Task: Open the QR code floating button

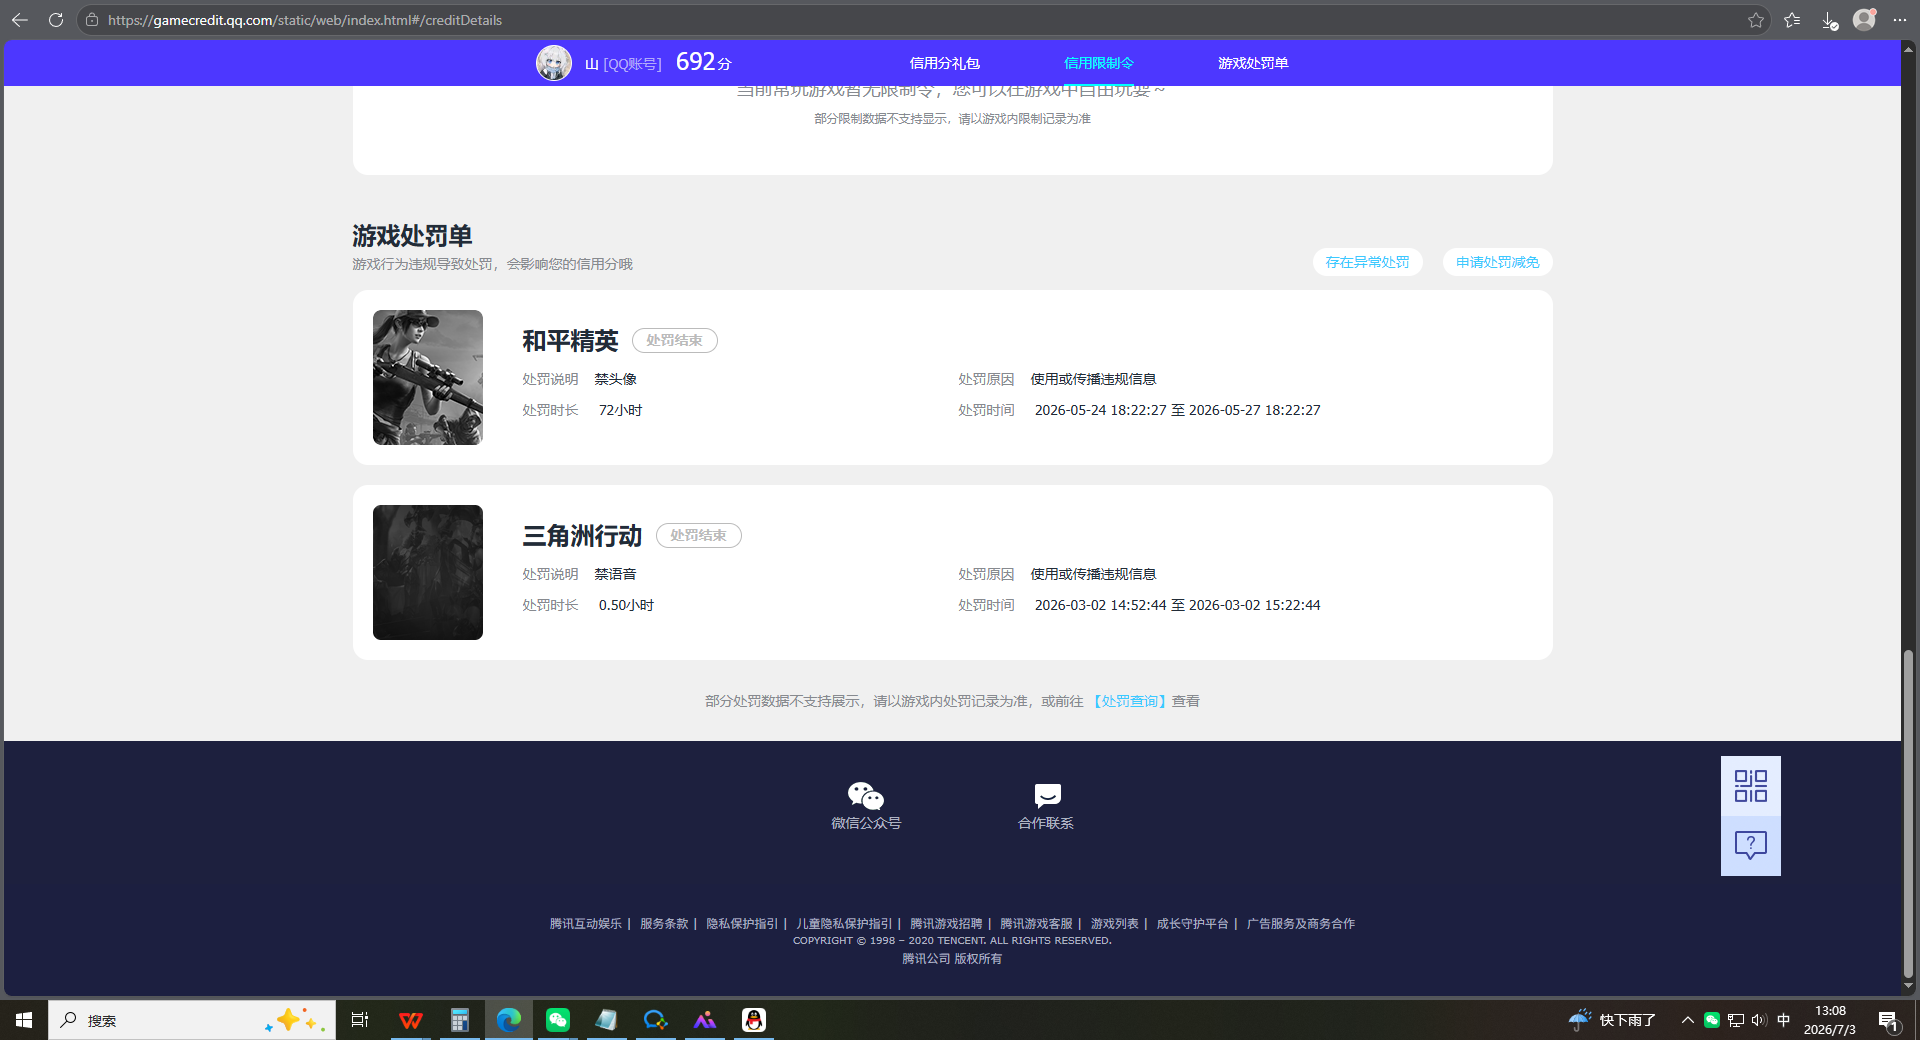Action: (1750, 786)
